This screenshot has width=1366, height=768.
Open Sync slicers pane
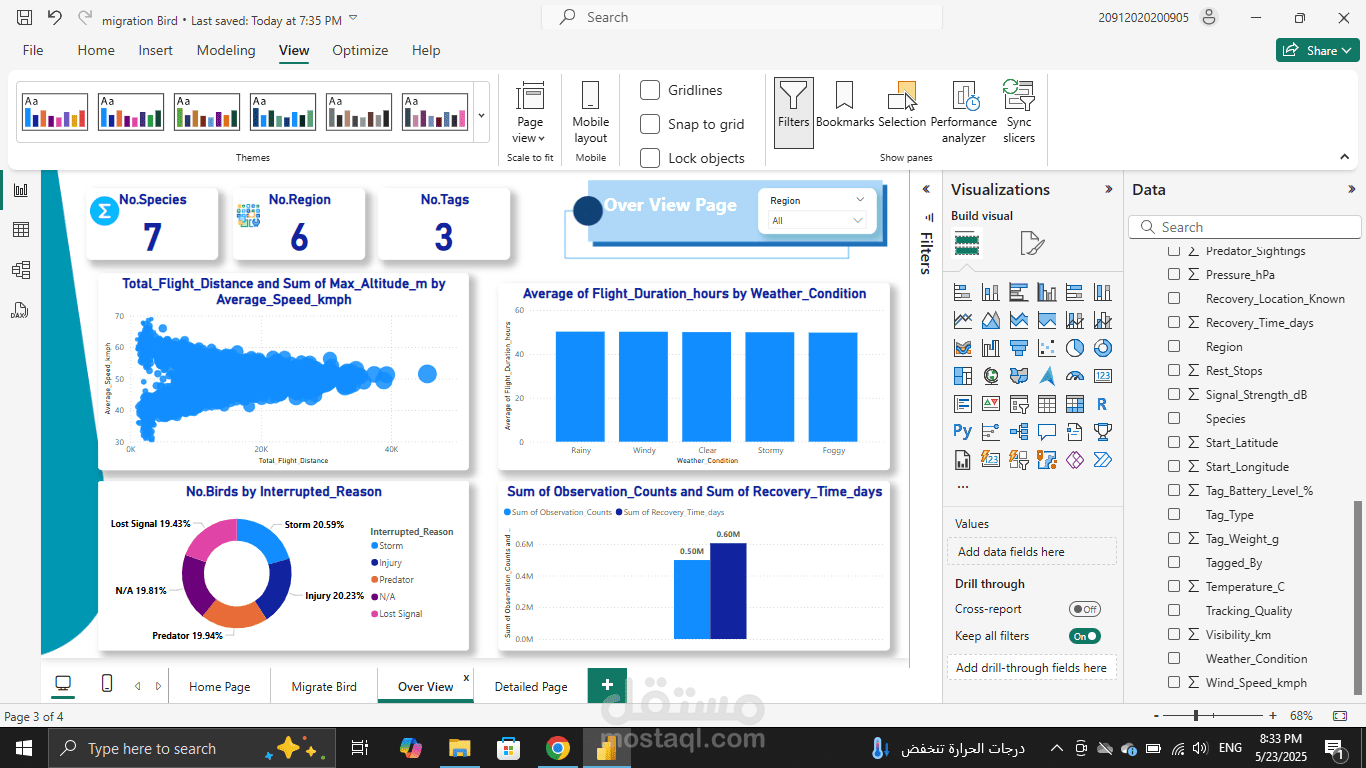(1019, 113)
